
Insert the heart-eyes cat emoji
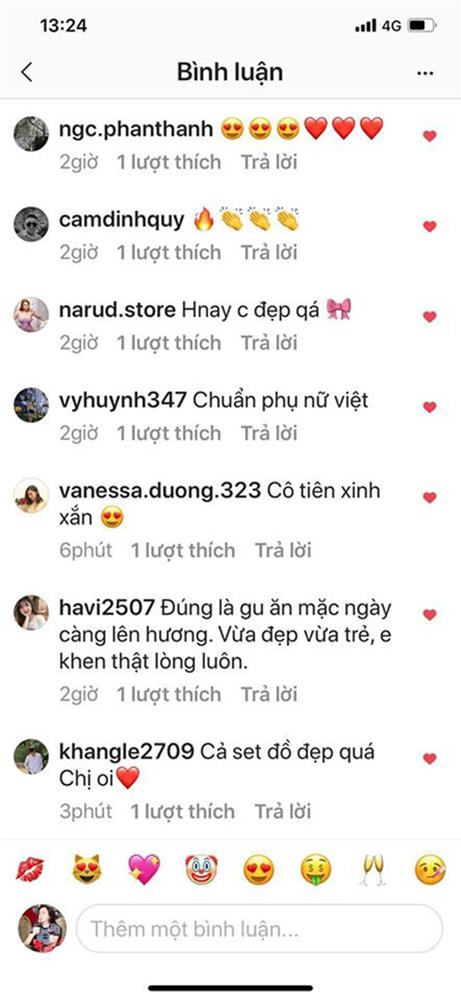coord(87,869)
